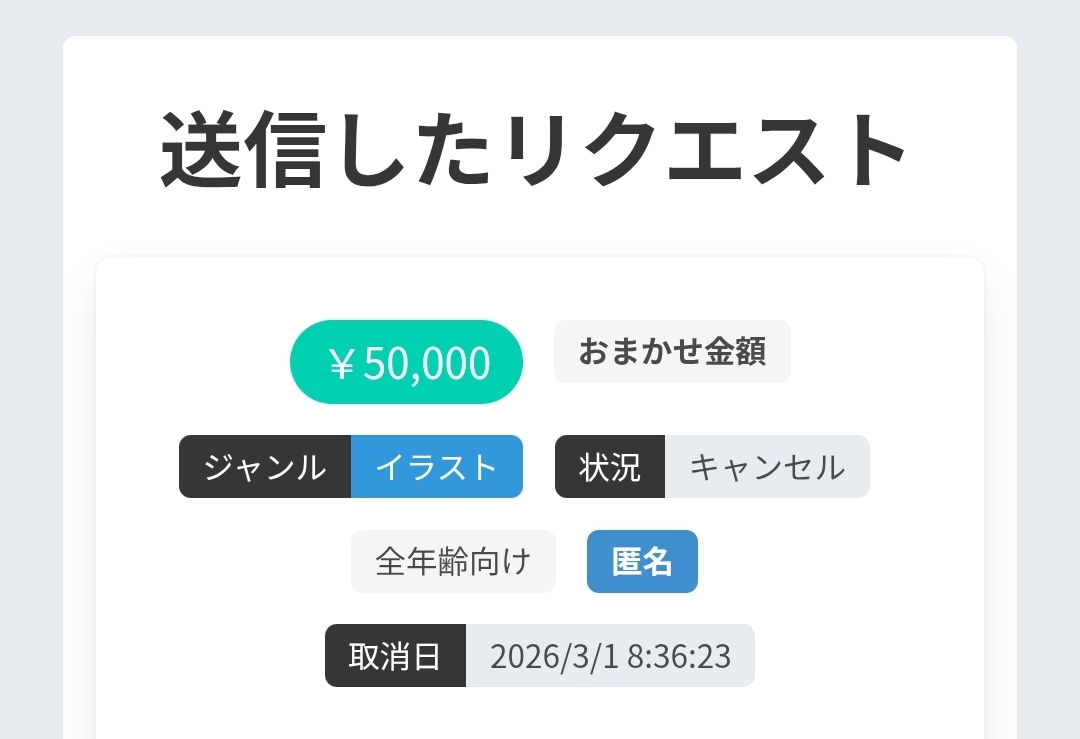Select the 2026/3/1 cancellation date
The image size is (1080, 739).
tap(554, 656)
